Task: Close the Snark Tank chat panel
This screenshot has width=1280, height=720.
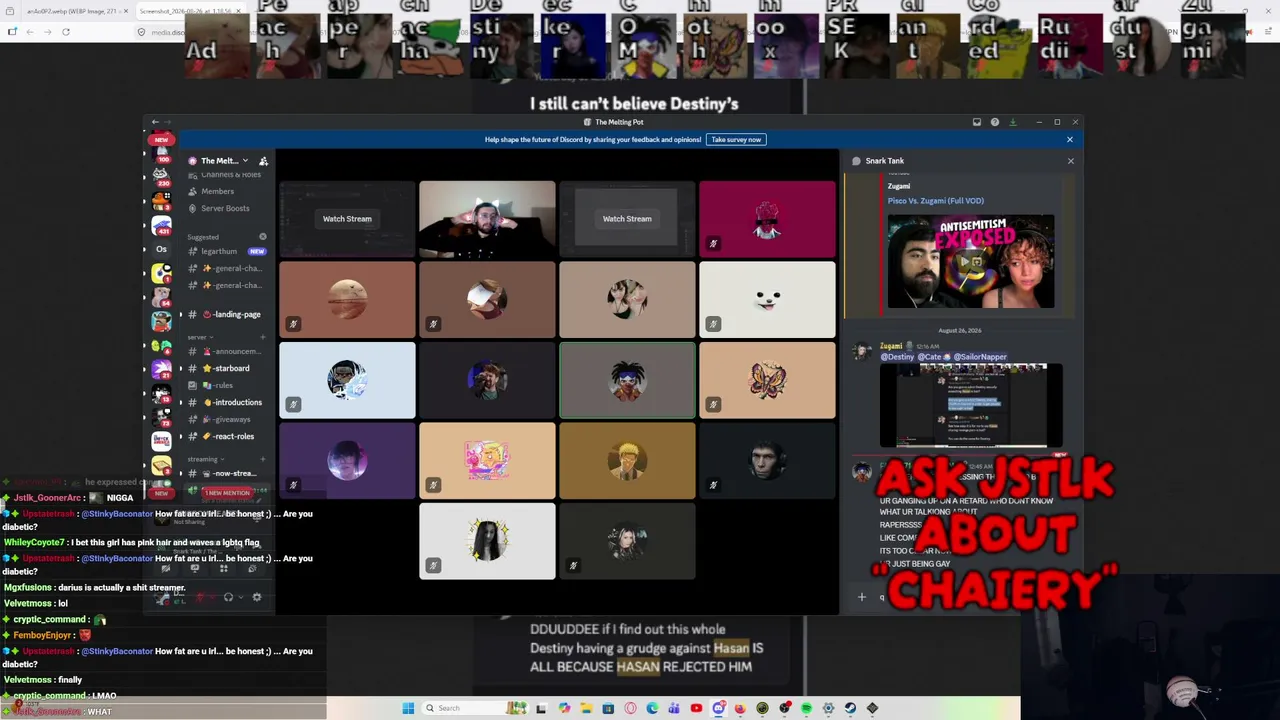Action: click(x=1070, y=161)
